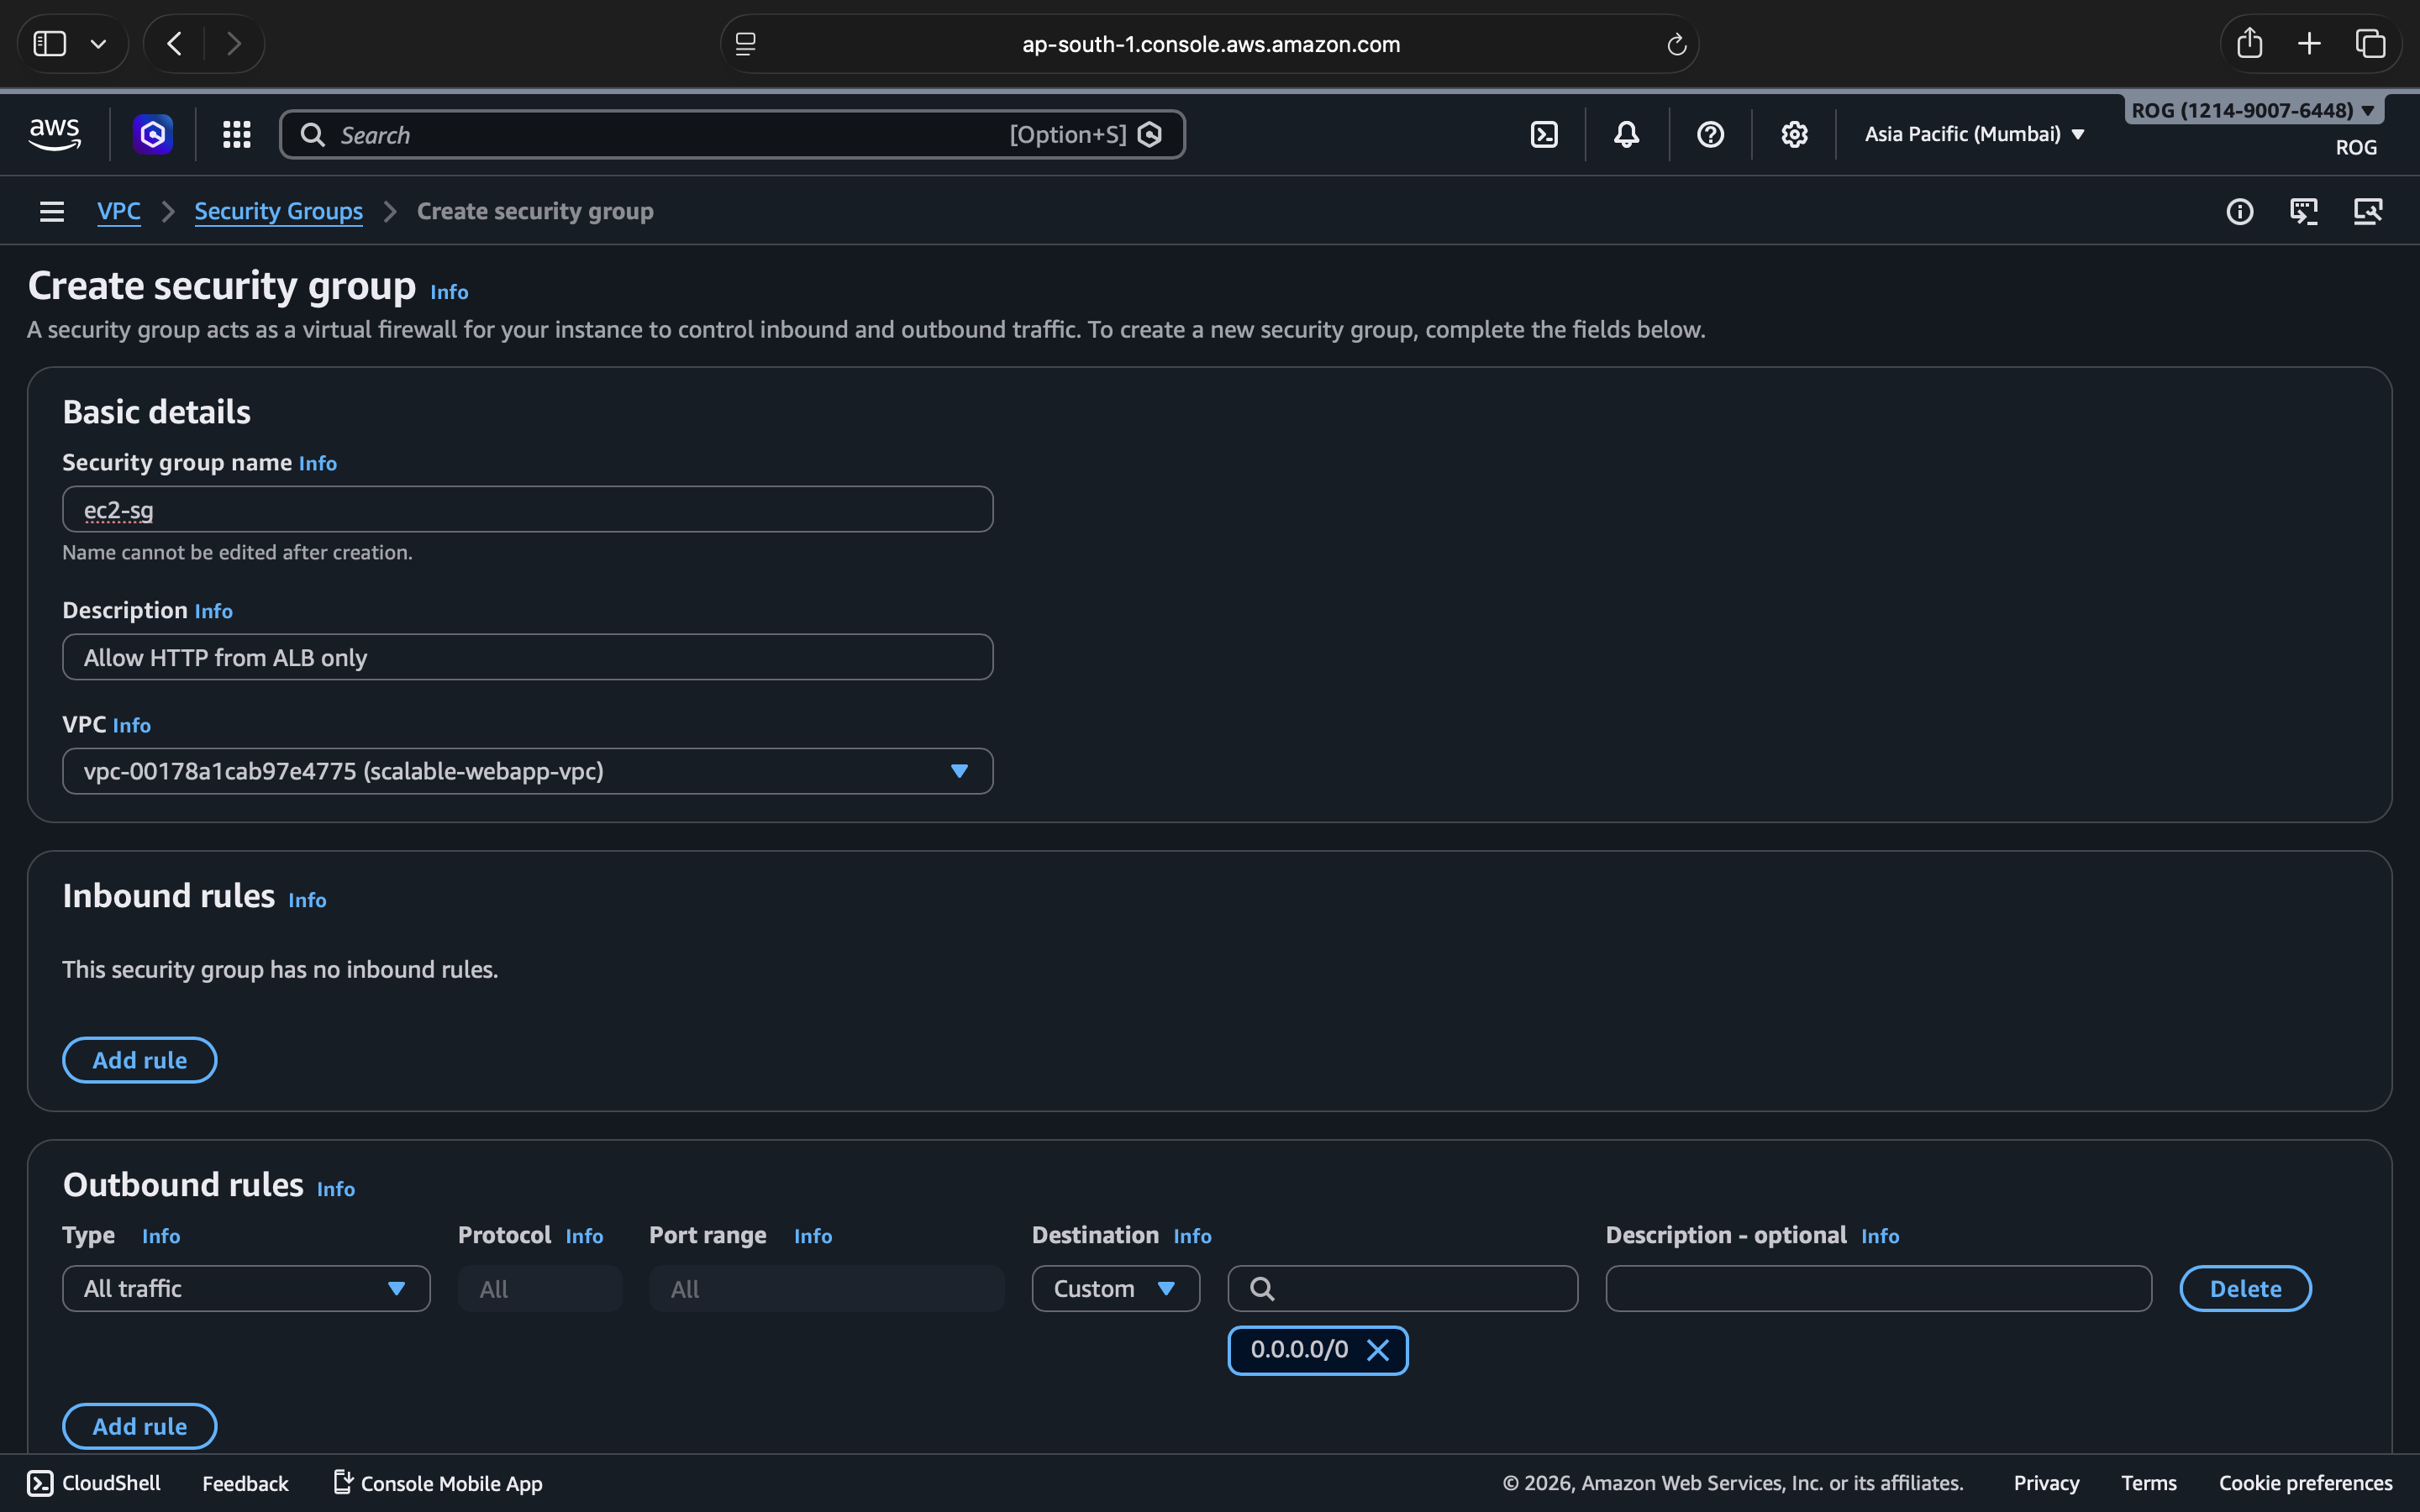Open the Custom destination dropdown
2420x1512 pixels.
(1115, 1288)
